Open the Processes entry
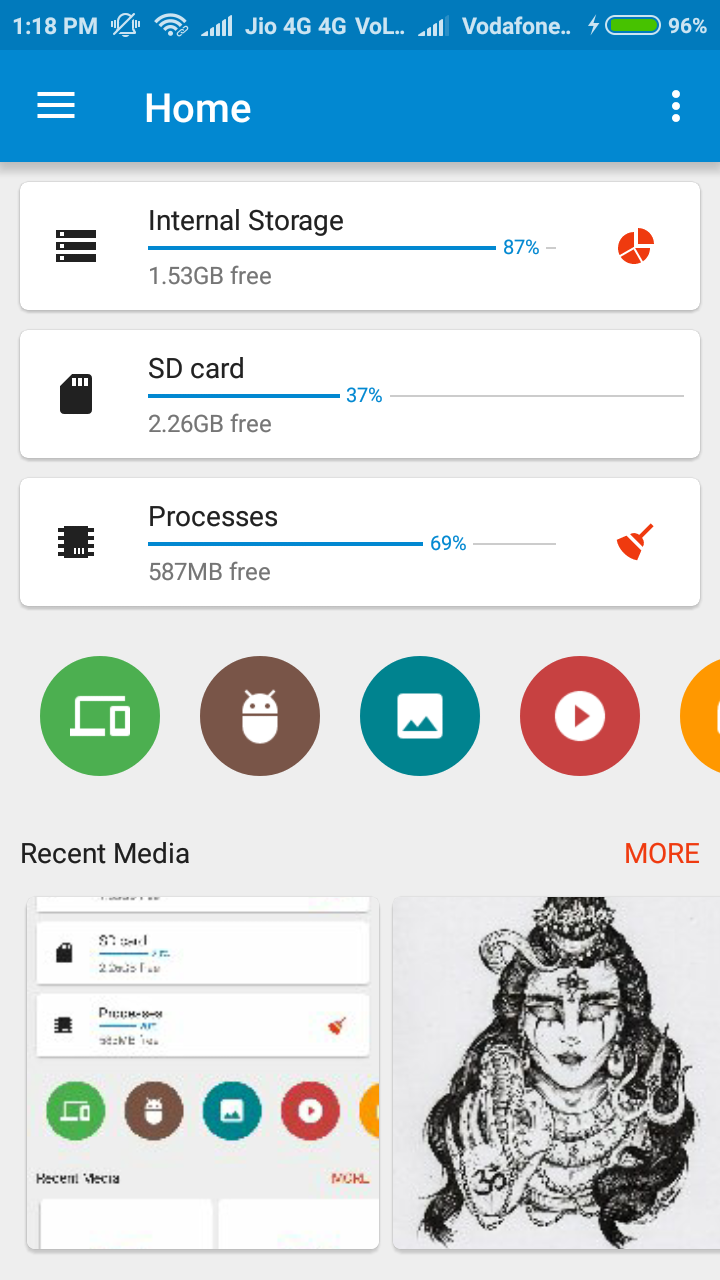Screen dimensions: 720x1280 click(x=360, y=542)
